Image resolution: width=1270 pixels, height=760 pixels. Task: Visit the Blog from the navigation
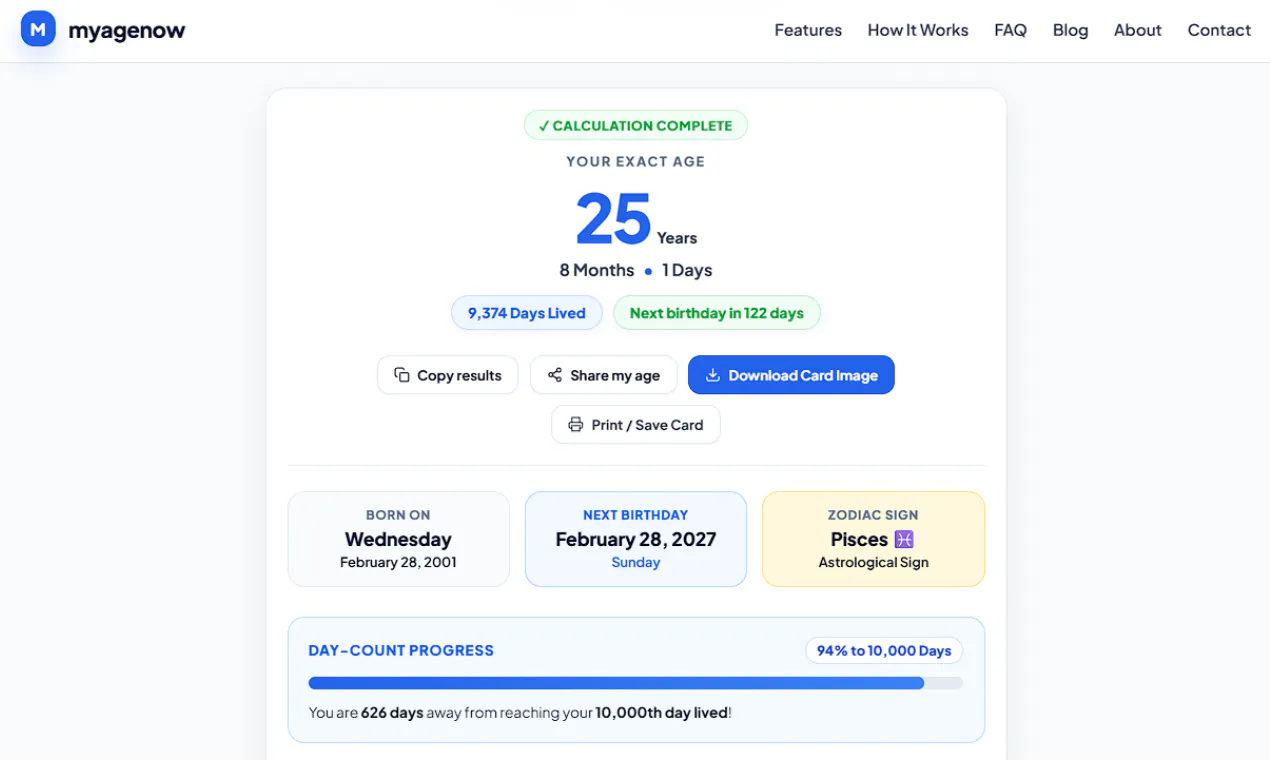coord(1070,30)
